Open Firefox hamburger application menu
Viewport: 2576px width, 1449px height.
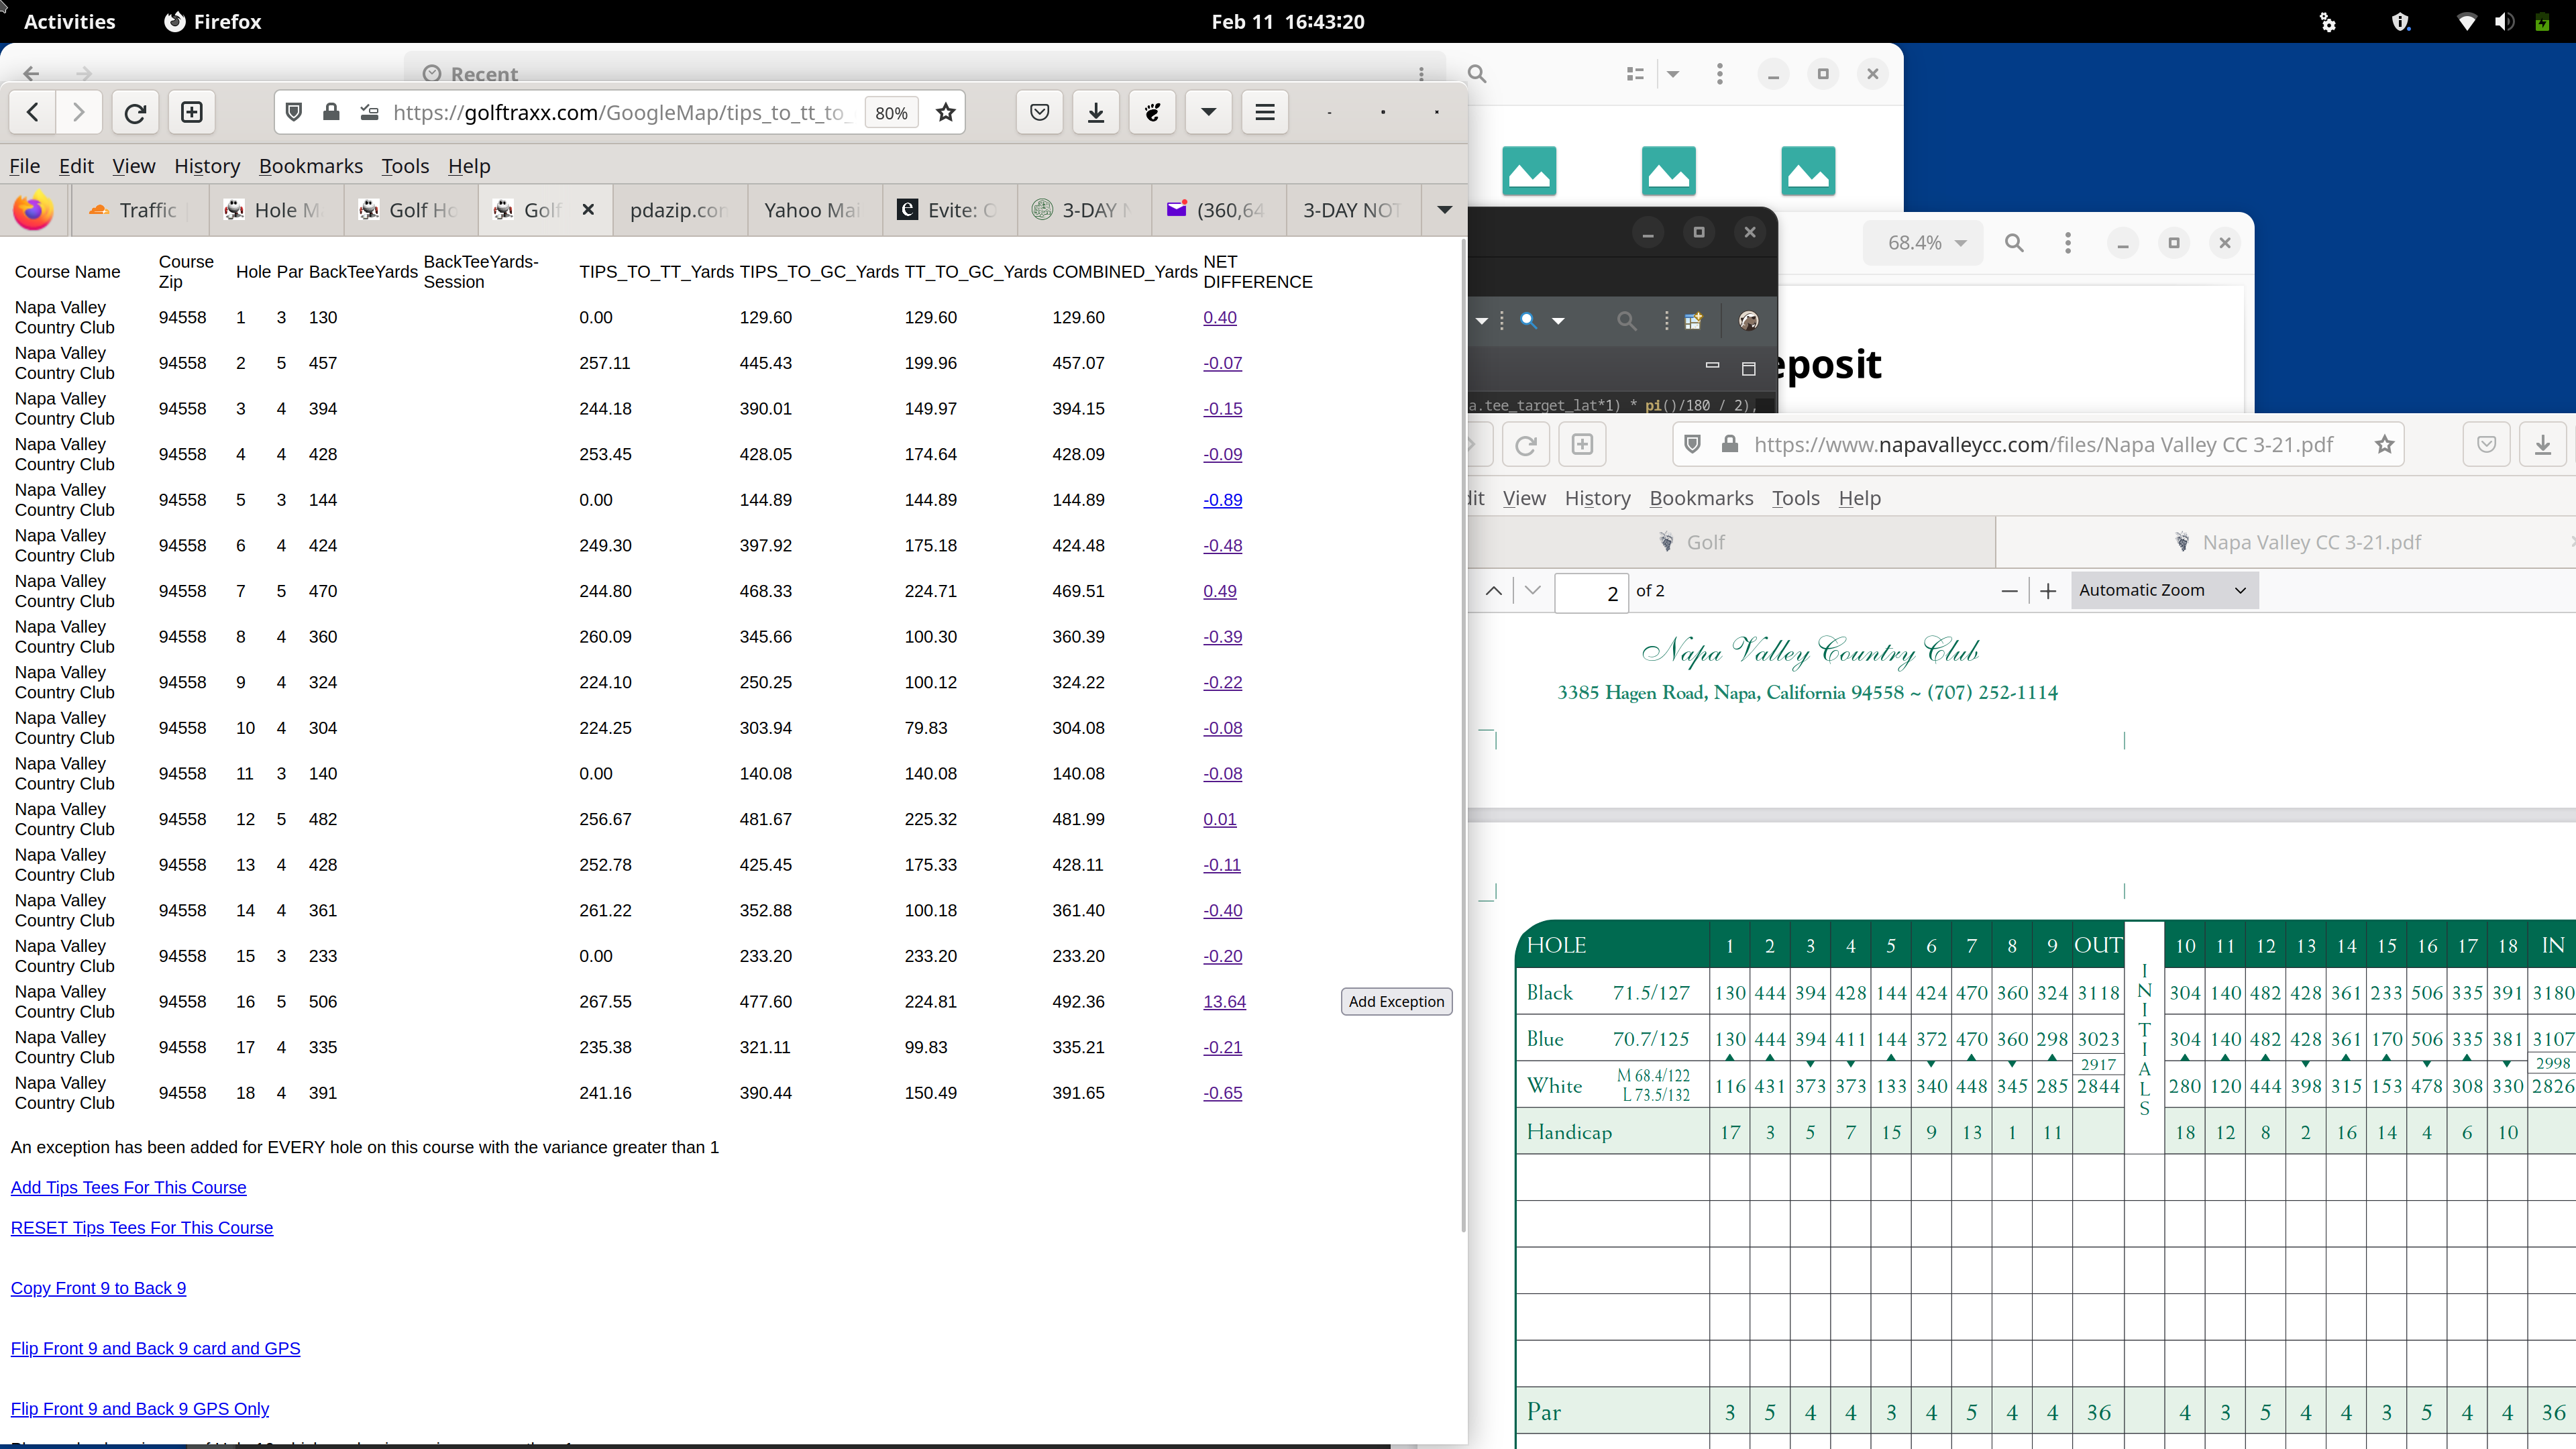click(x=1265, y=112)
